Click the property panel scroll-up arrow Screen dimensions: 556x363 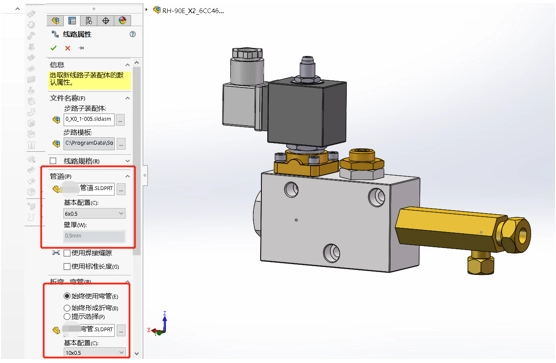click(x=137, y=63)
